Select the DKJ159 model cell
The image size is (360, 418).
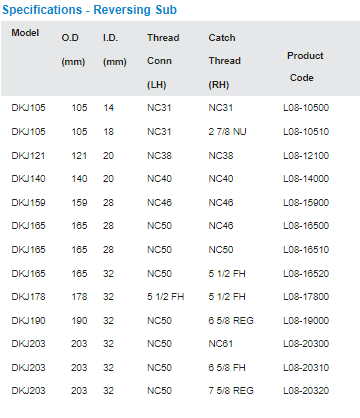tap(28, 203)
